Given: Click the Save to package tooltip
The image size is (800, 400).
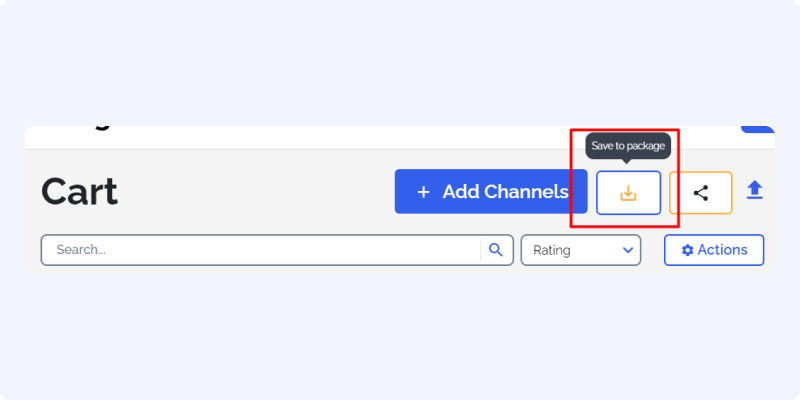Looking at the screenshot, I should [628, 146].
